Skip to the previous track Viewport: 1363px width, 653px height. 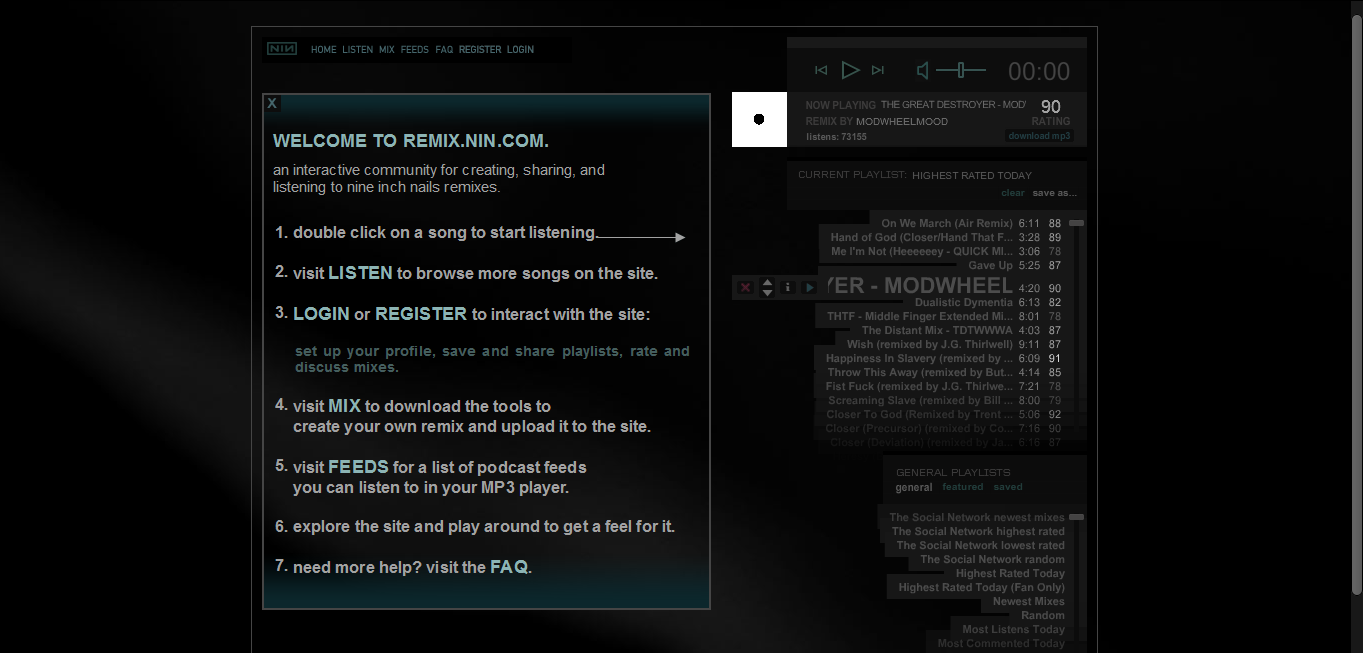[x=821, y=70]
